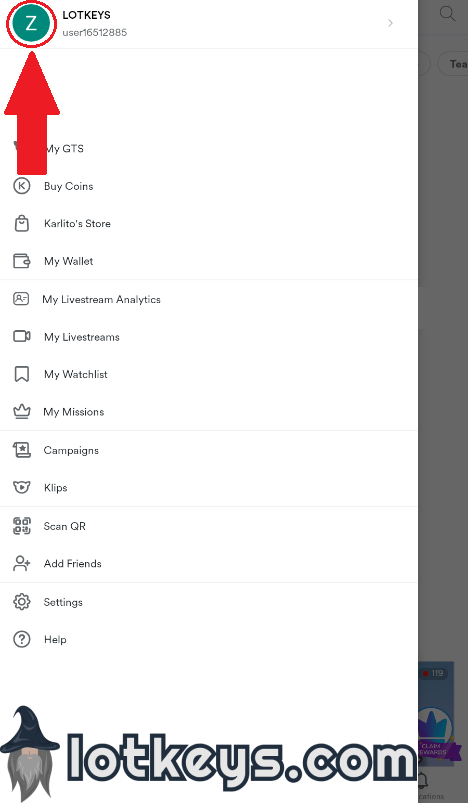Image resolution: width=468 pixels, height=803 pixels.
Task: Open Karlito's Store shopping bag icon
Action: point(22,223)
